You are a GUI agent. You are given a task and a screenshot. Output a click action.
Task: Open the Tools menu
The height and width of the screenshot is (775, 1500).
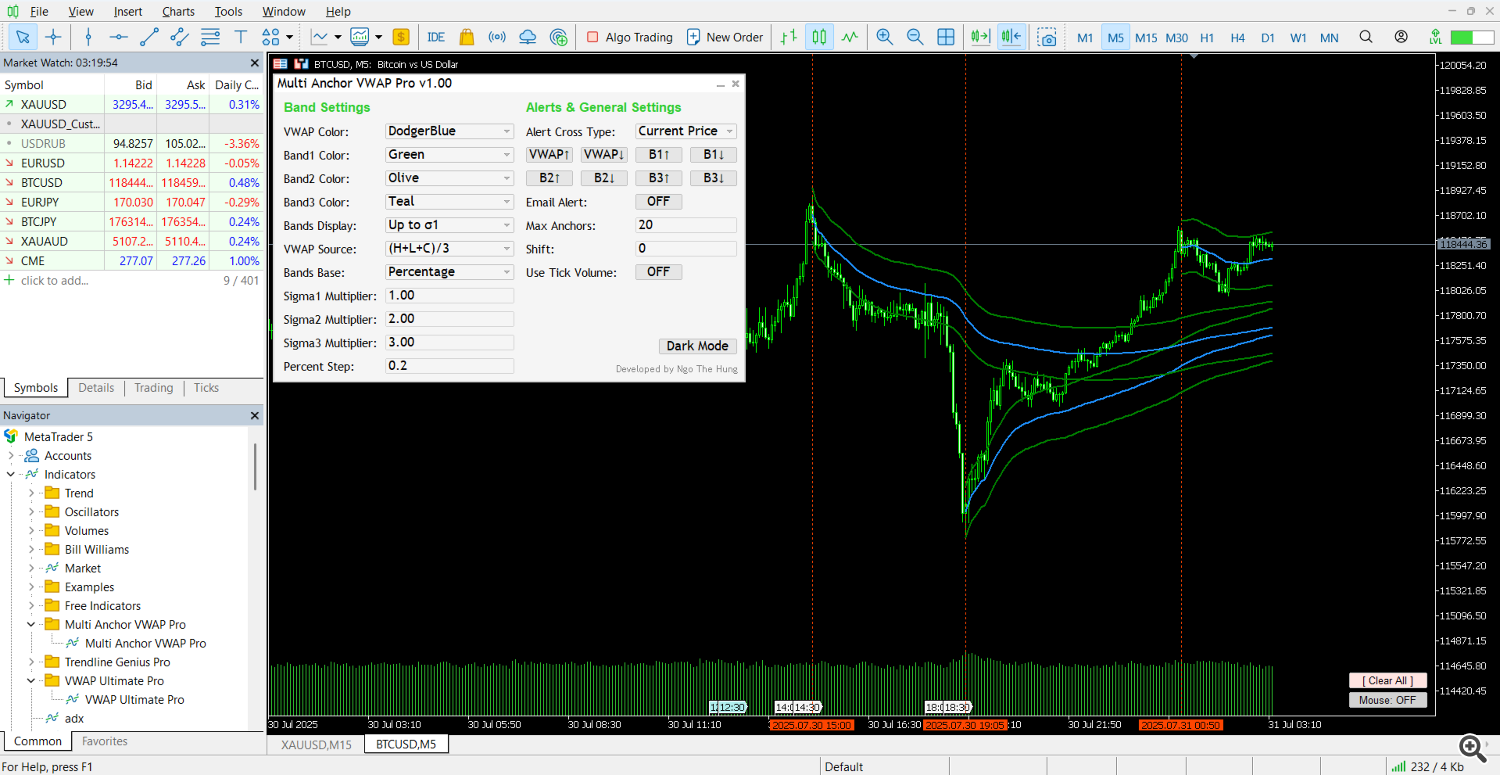click(x=228, y=11)
